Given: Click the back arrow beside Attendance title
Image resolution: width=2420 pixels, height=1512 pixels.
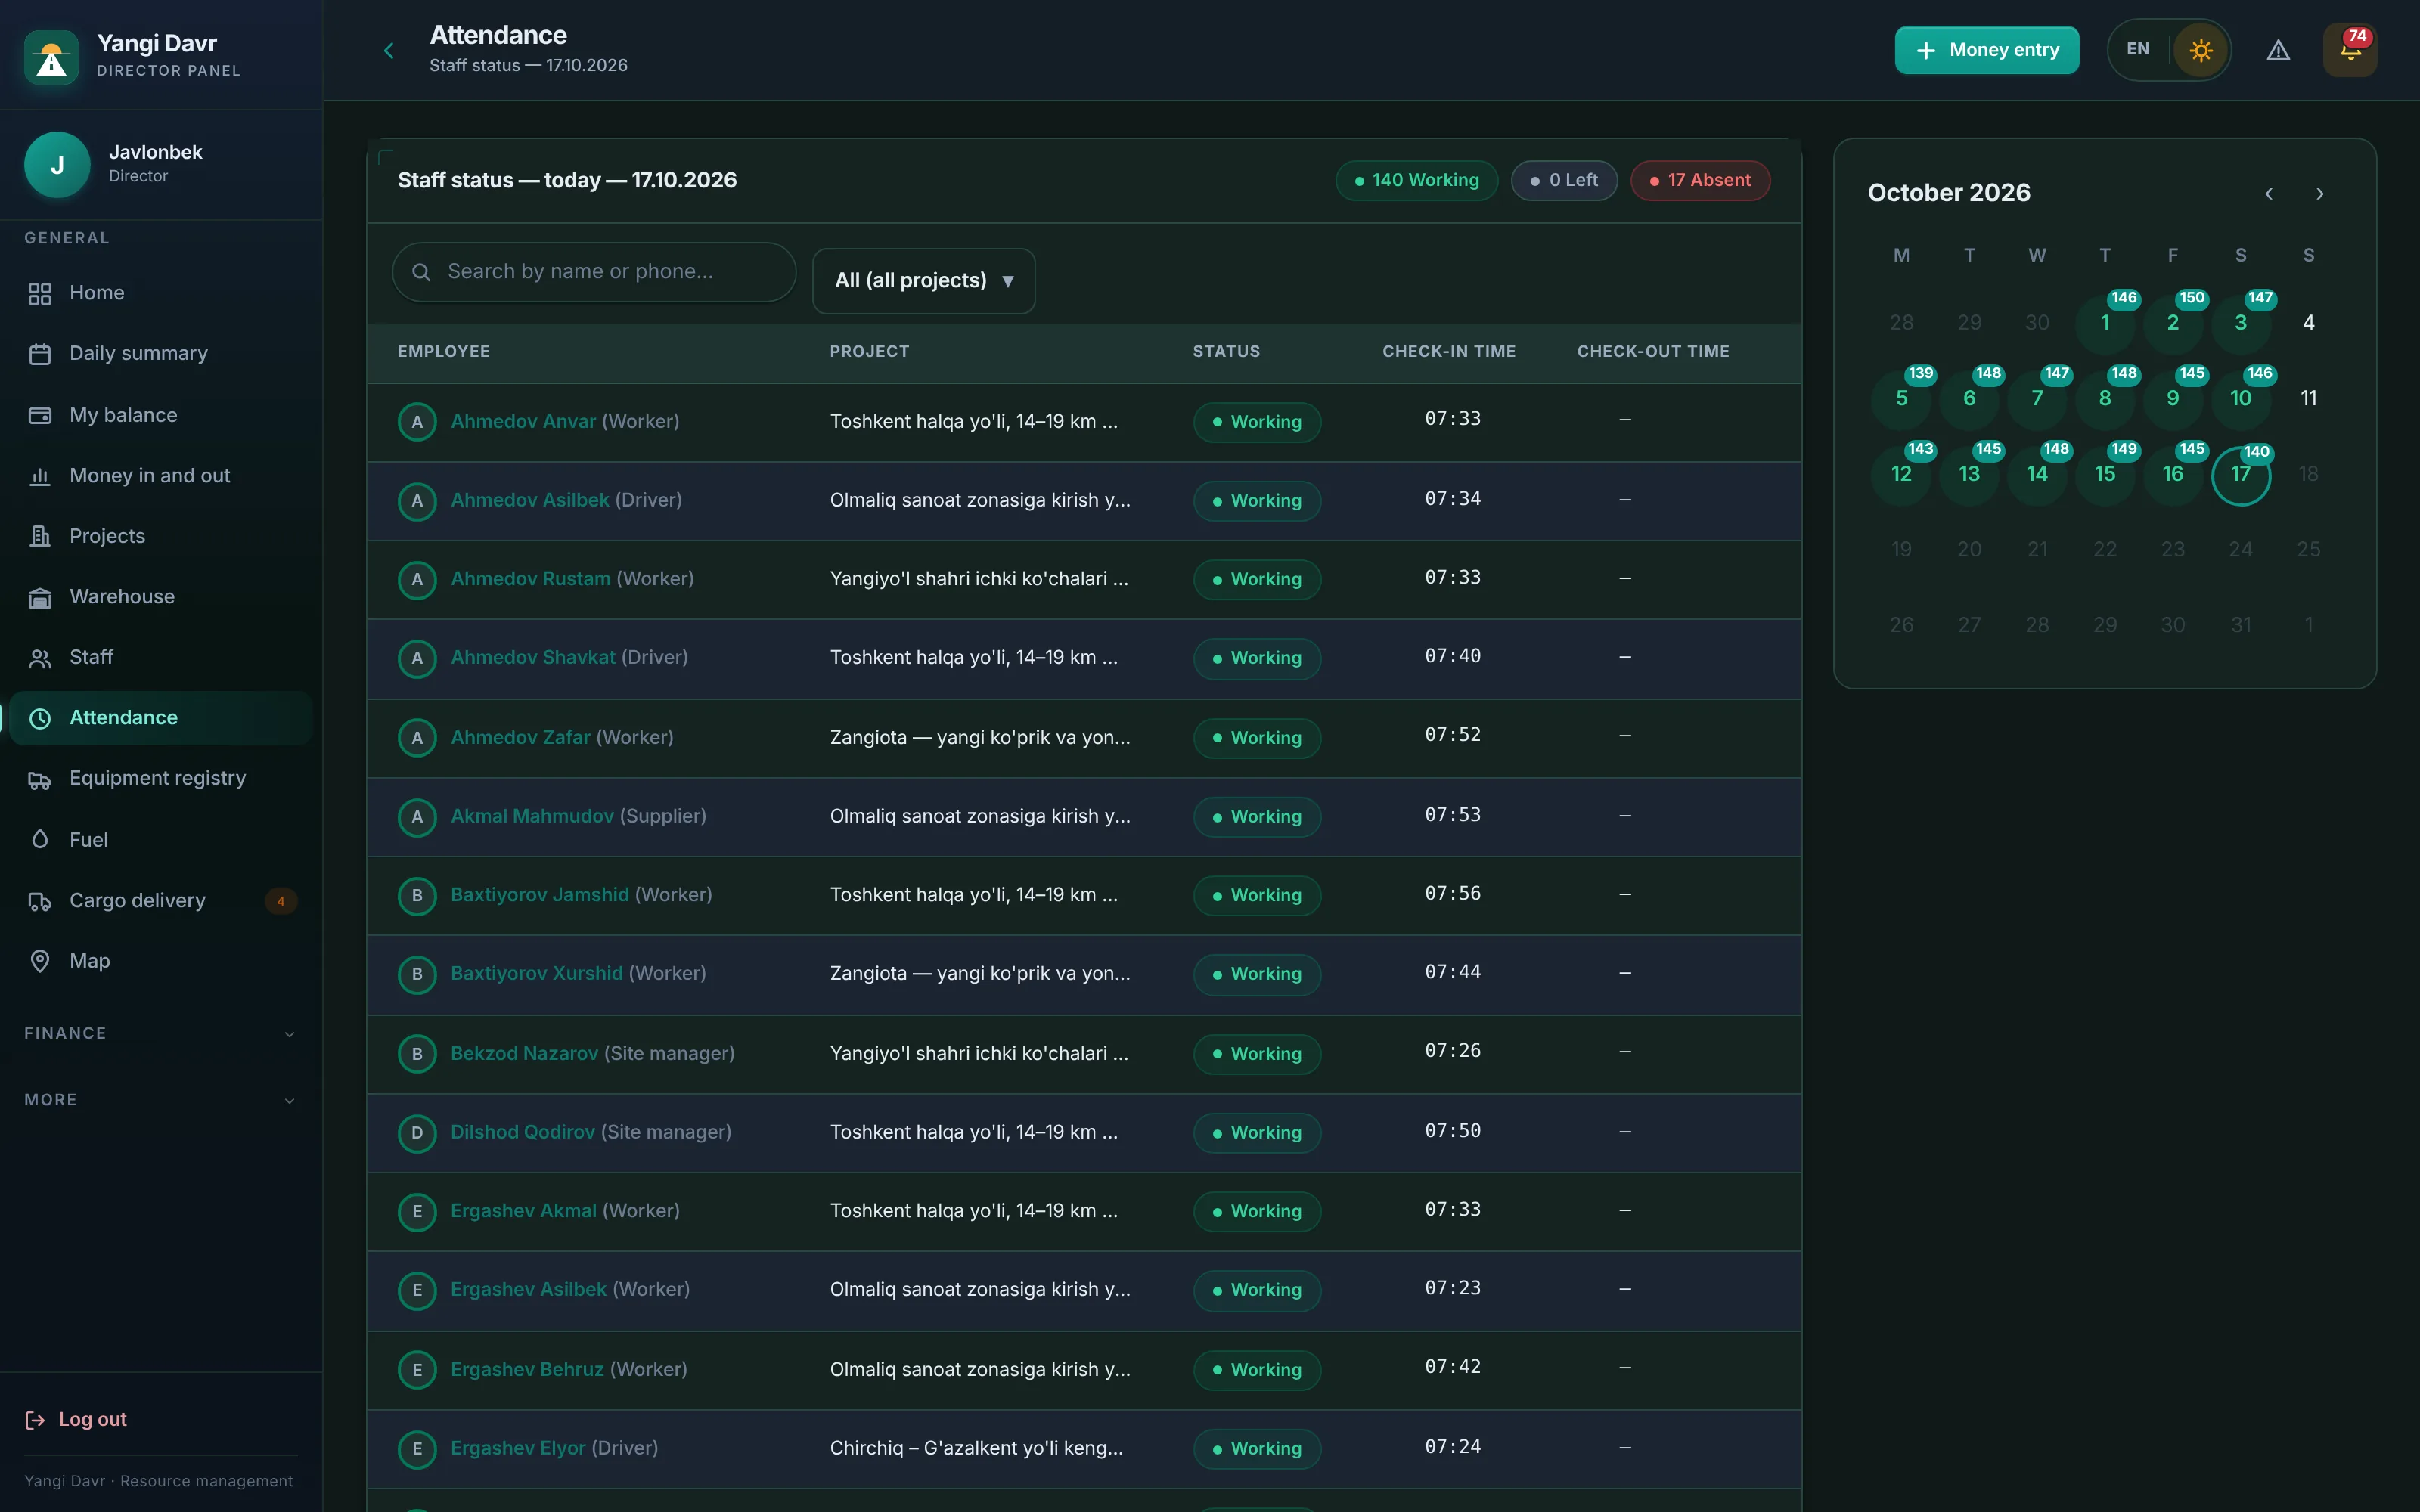Looking at the screenshot, I should [x=389, y=50].
